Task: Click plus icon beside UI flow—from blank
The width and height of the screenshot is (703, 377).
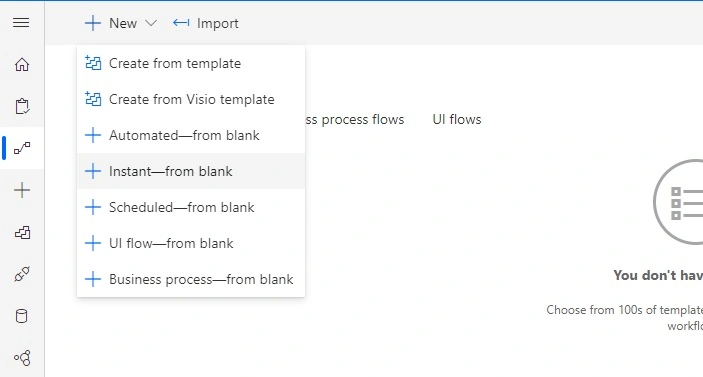Action: [x=93, y=243]
